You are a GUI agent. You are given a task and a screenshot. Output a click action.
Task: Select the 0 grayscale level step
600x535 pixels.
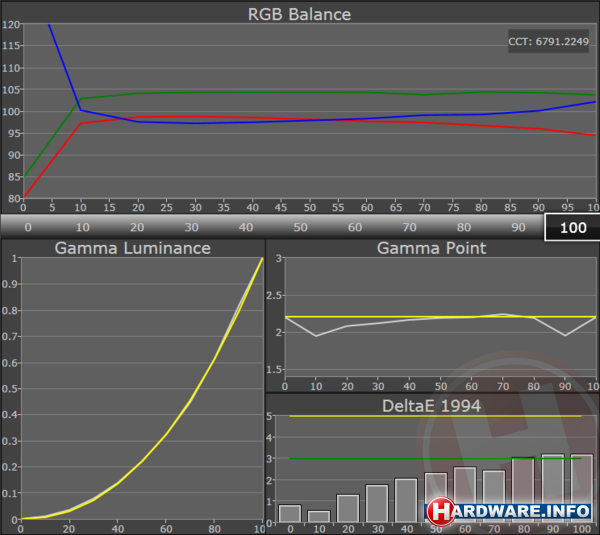(x=28, y=227)
